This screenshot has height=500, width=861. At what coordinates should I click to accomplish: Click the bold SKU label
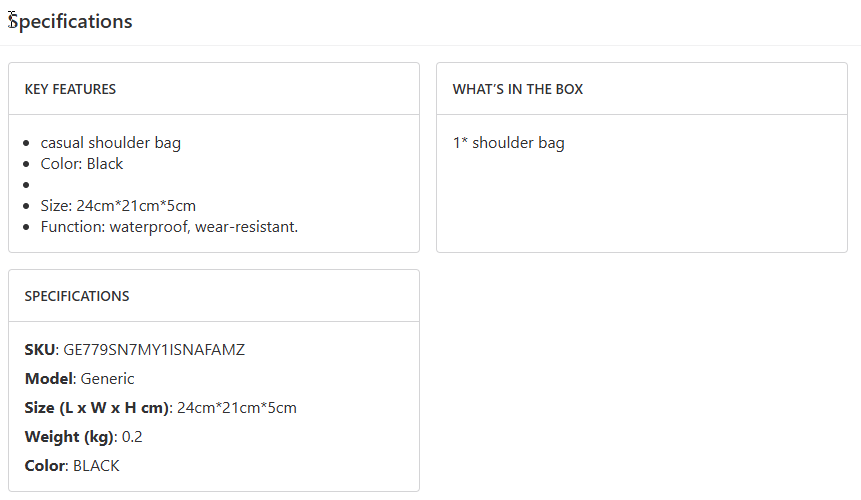40,350
